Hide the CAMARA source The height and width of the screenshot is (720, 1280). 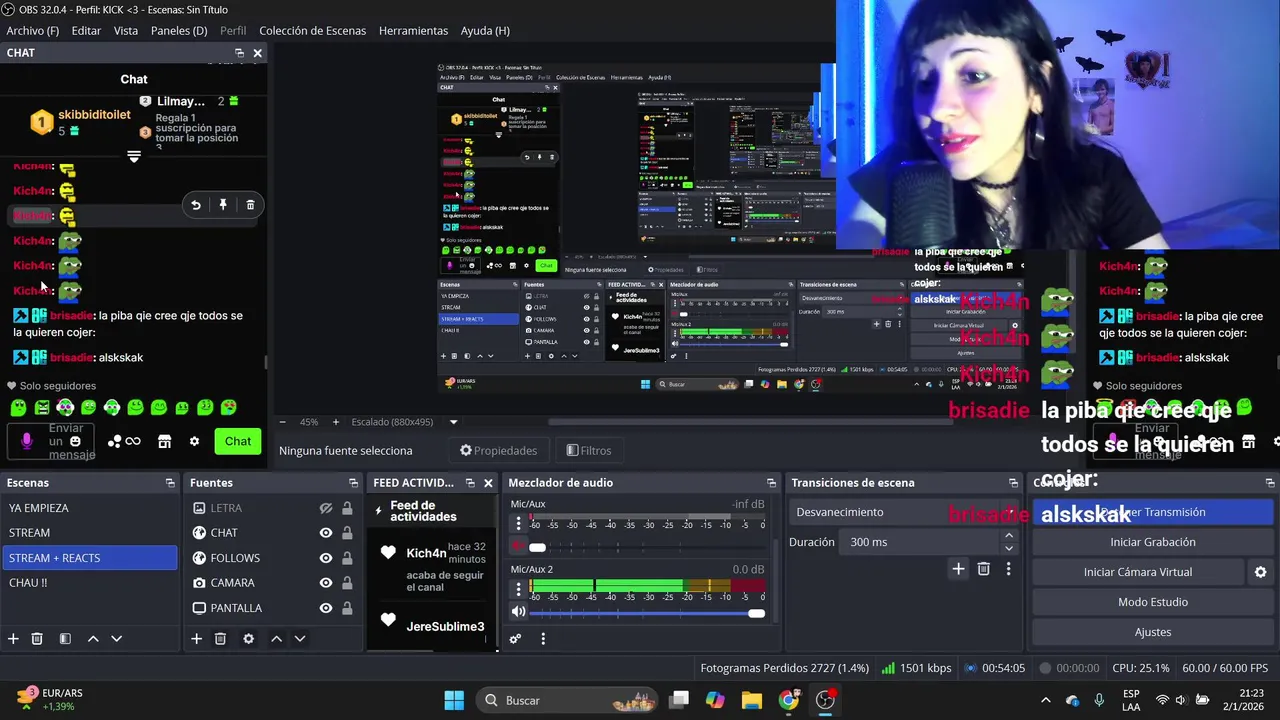(x=326, y=583)
